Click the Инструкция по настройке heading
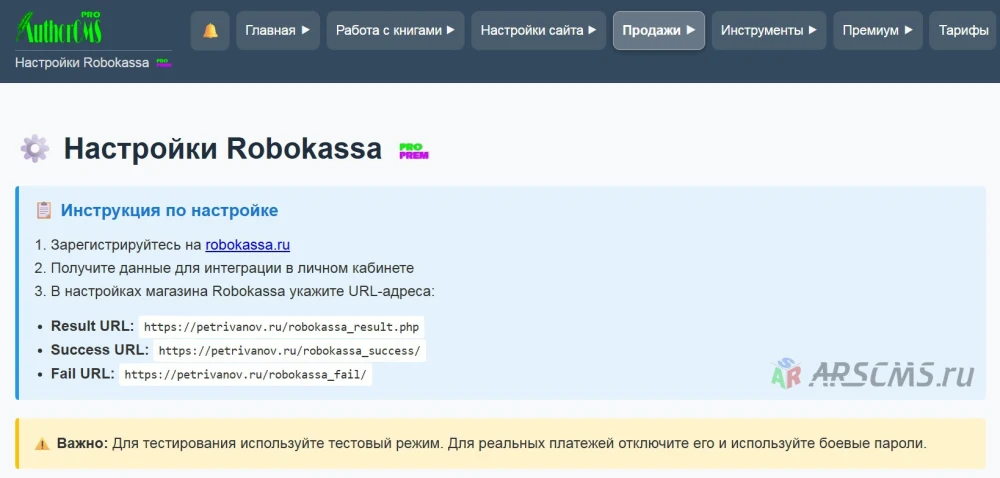1000x478 pixels. click(169, 210)
